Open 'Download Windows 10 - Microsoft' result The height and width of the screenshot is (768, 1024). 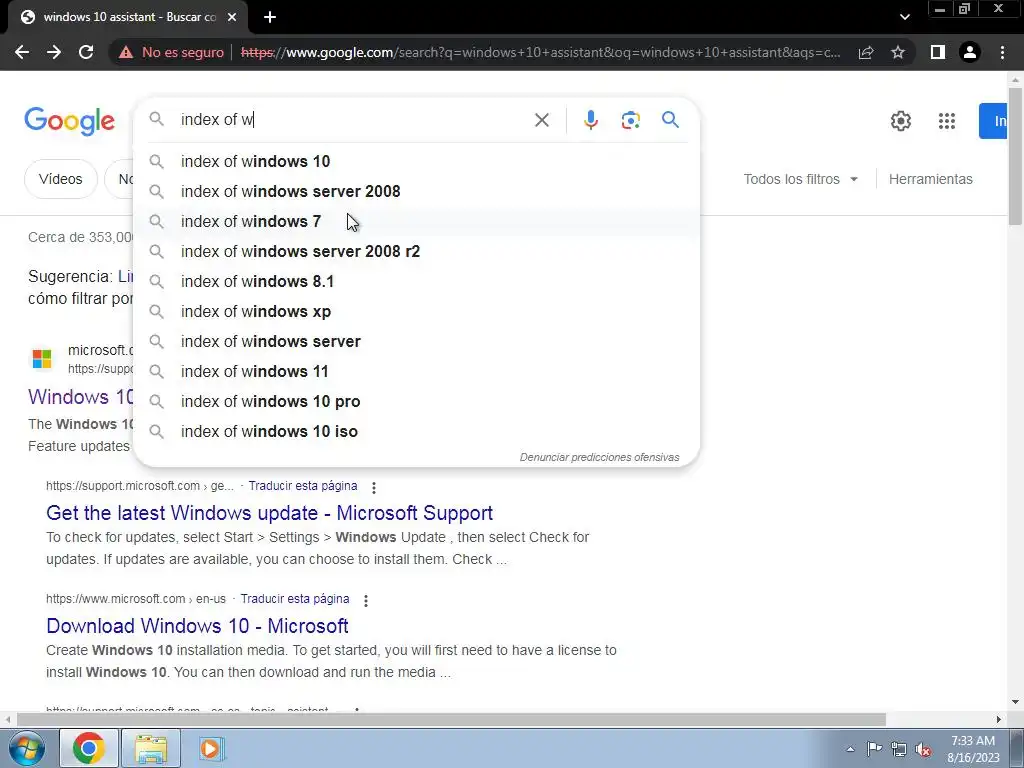click(x=197, y=626)
